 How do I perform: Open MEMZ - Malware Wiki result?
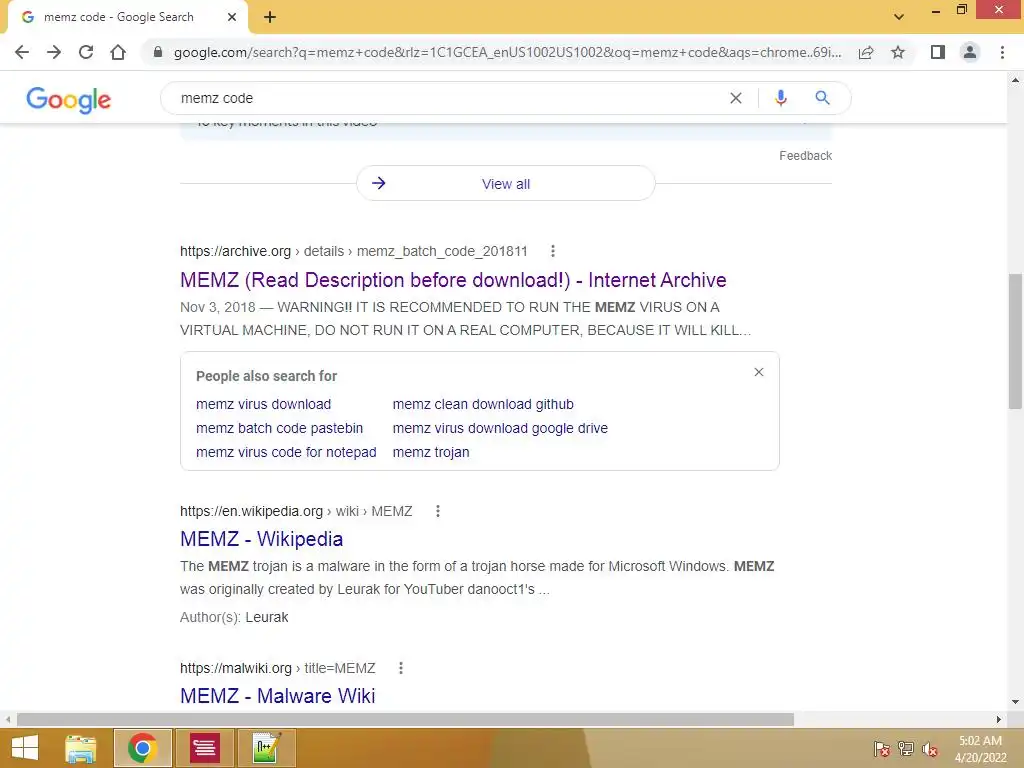point(278,696)
